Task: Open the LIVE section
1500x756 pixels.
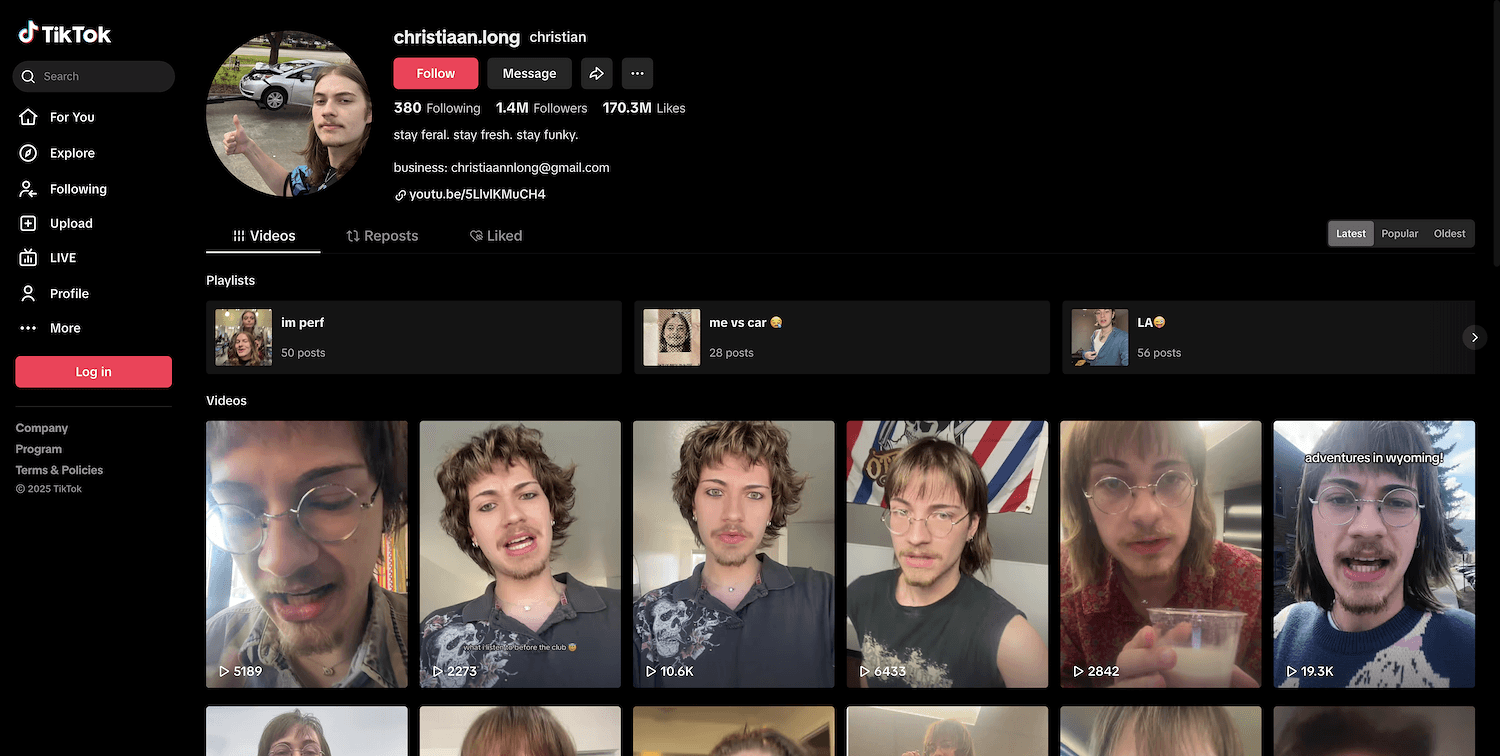Action: tap(63, 258)
